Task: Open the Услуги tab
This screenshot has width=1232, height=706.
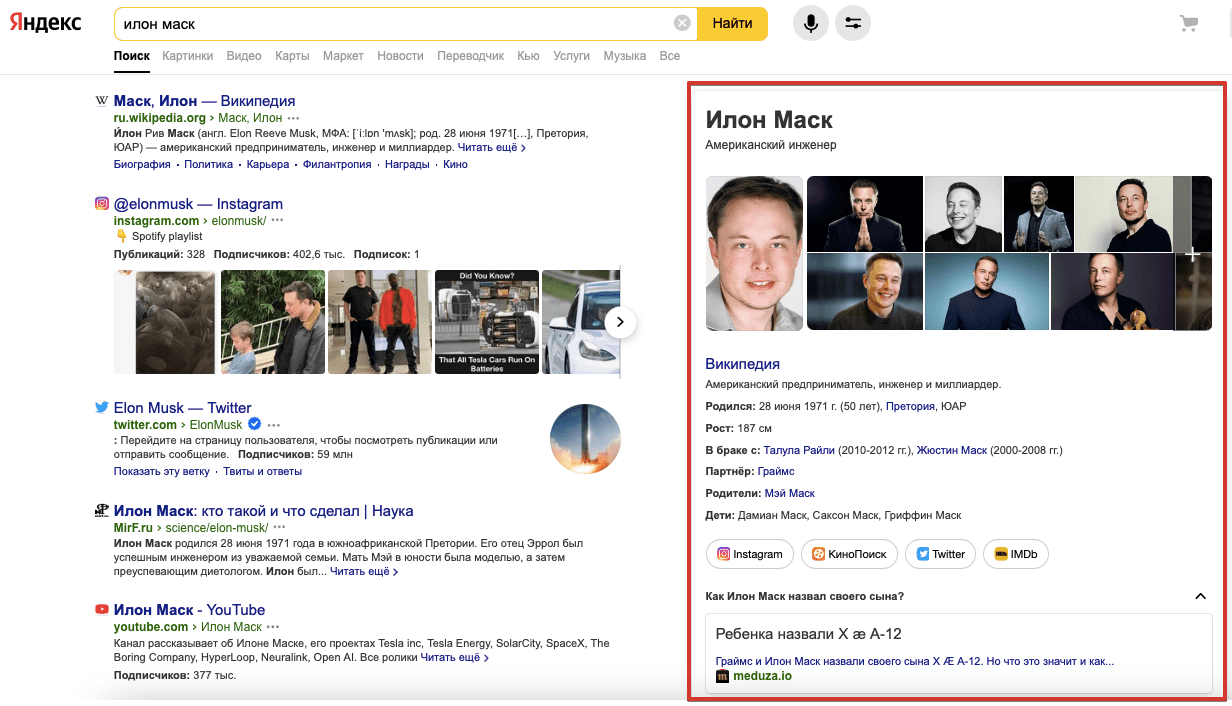Action: pos(571,56)
